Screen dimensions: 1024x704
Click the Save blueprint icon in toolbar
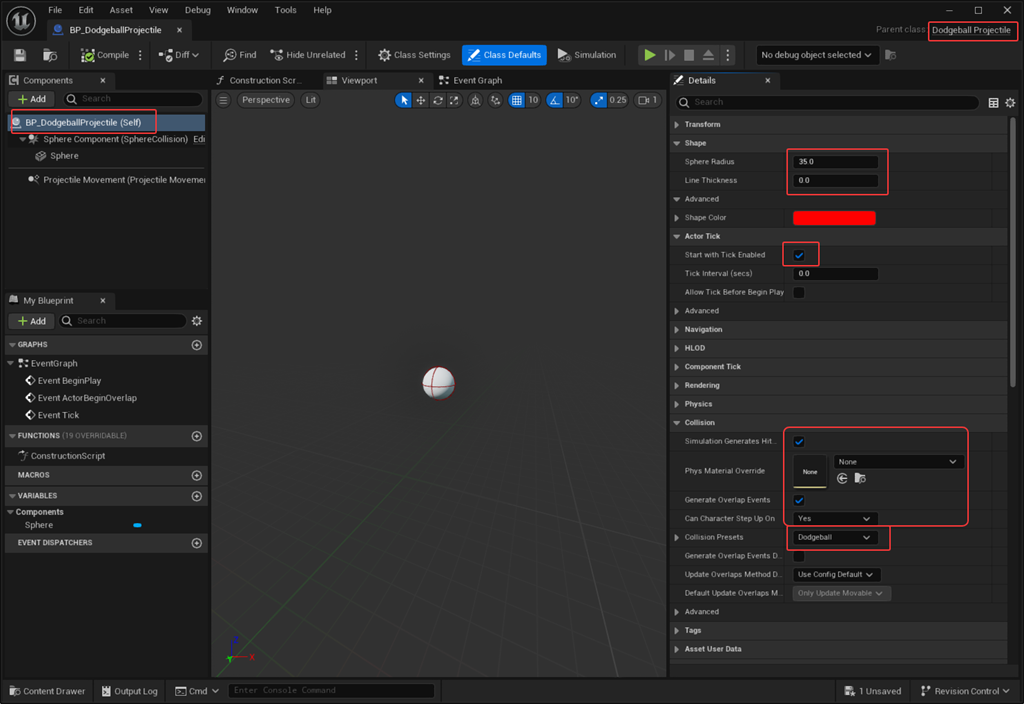[19, 55]
